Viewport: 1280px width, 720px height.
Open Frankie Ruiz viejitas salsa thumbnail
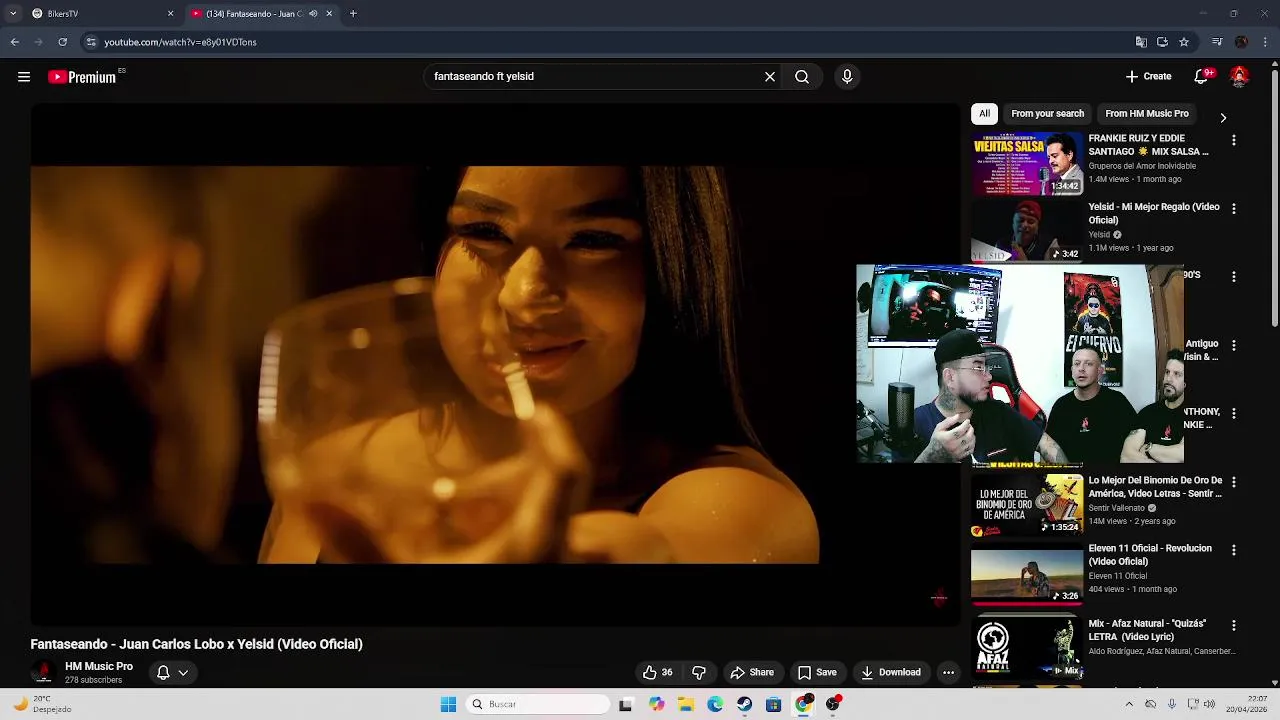click(1027, 163)
